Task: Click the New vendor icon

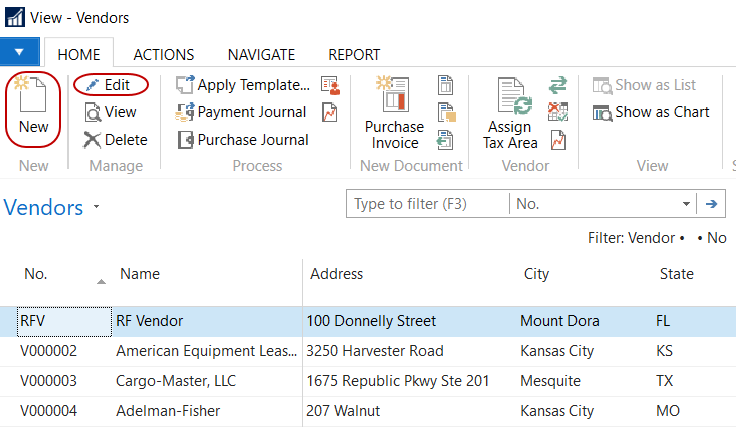Action: (x=33, y=105)
